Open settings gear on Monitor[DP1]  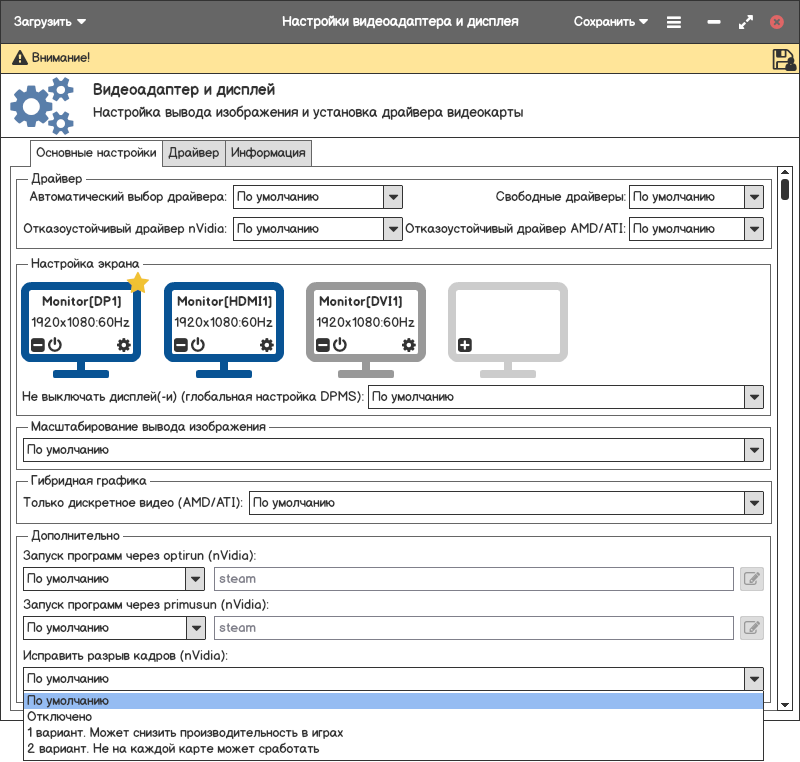click(x=124, y=345)
